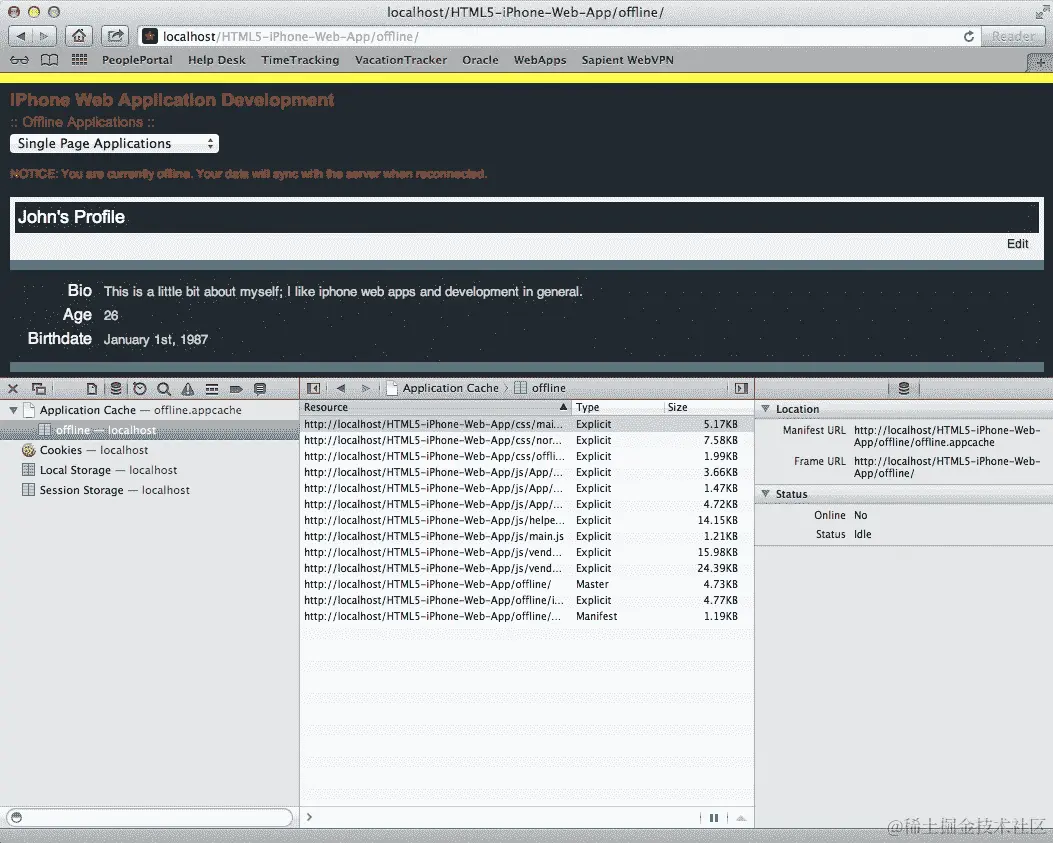Screen dimensions: 1053x843
Task: Click the Manifest URL value offline.appcache
Action: point(947,436)
